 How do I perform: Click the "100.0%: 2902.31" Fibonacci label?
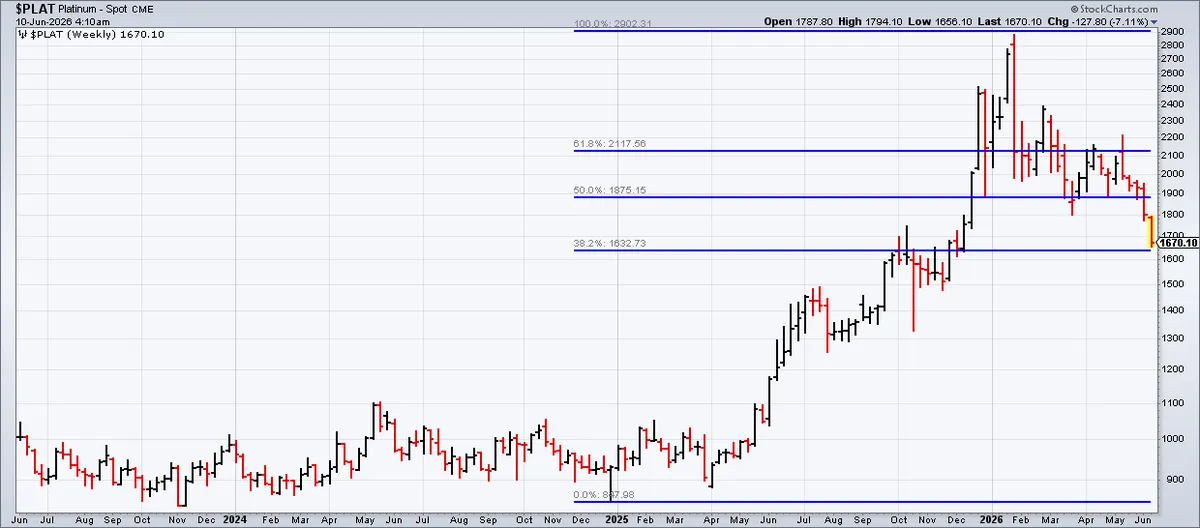(x=614, y=24)
